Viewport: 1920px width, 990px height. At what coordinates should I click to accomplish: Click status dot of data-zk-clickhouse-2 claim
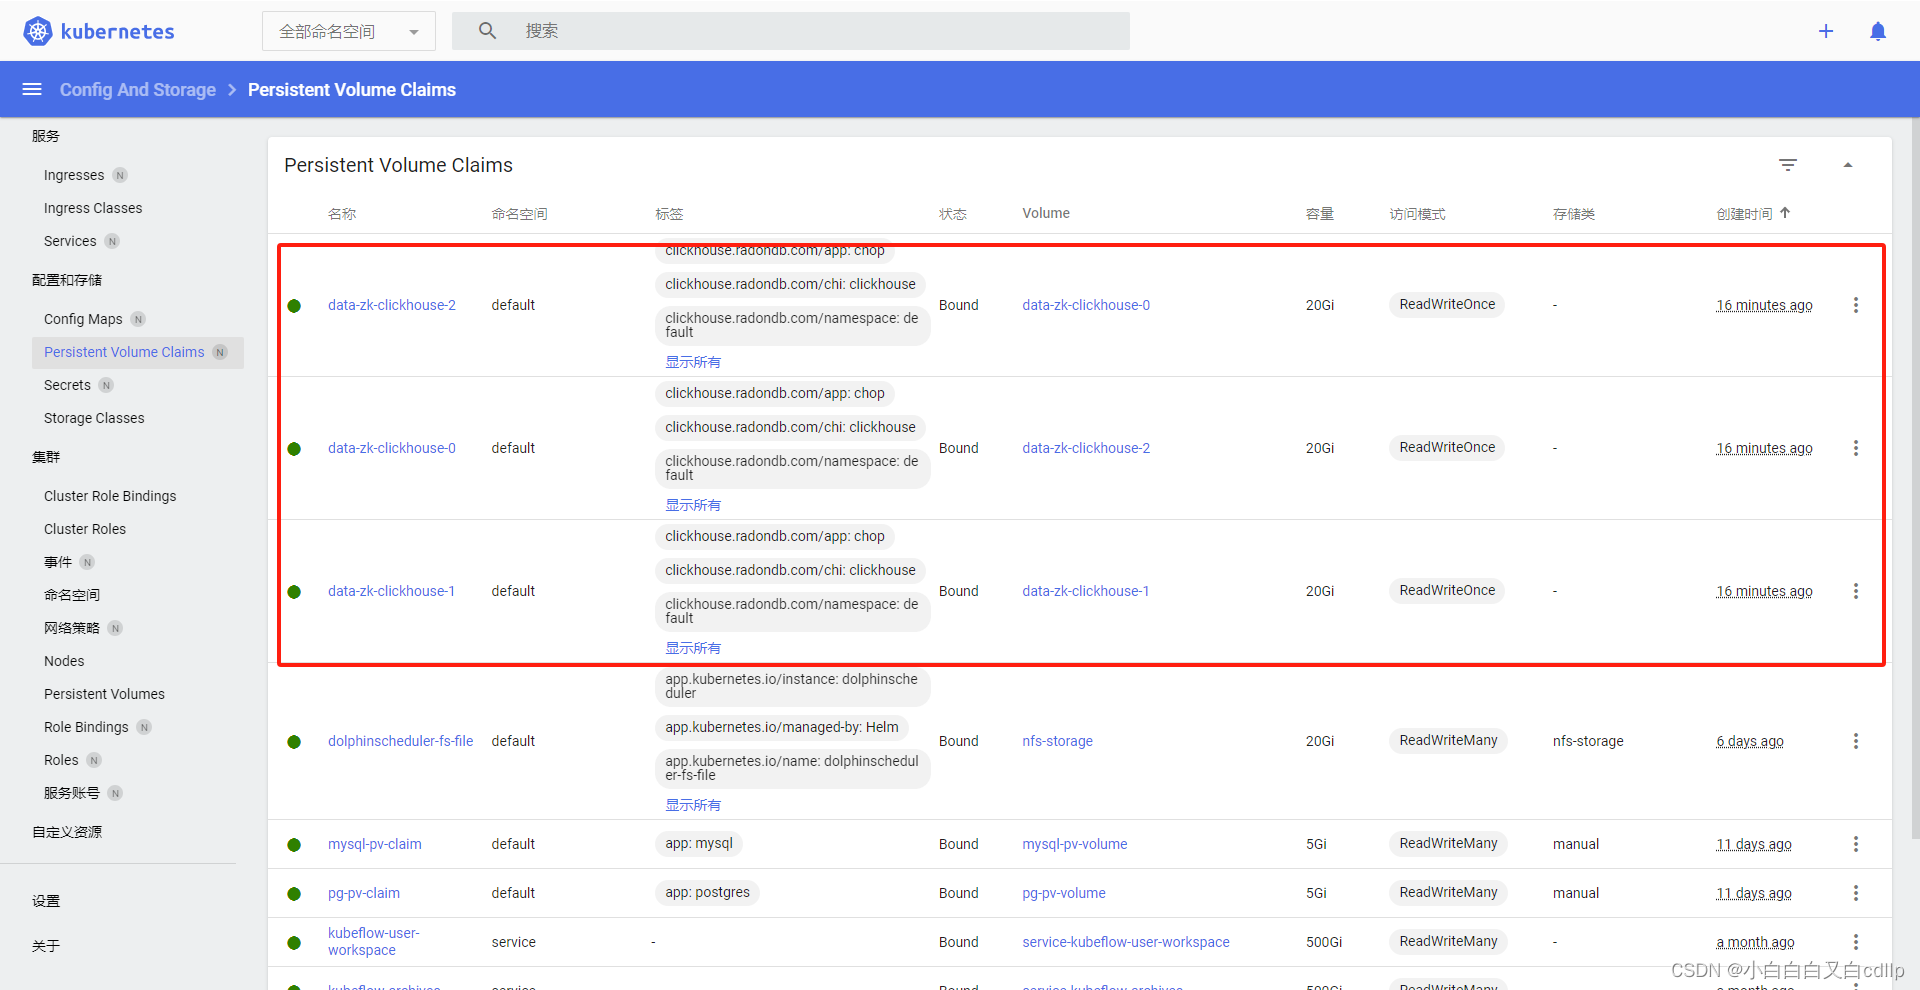click(x=294, y=306)
